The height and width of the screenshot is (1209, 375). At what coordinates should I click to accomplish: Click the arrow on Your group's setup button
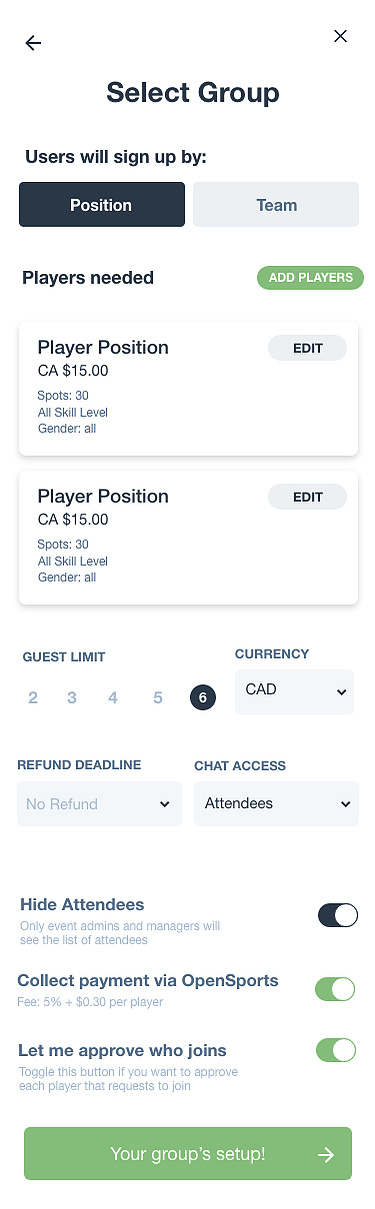pyautogui.click(x=325, y=1154)
